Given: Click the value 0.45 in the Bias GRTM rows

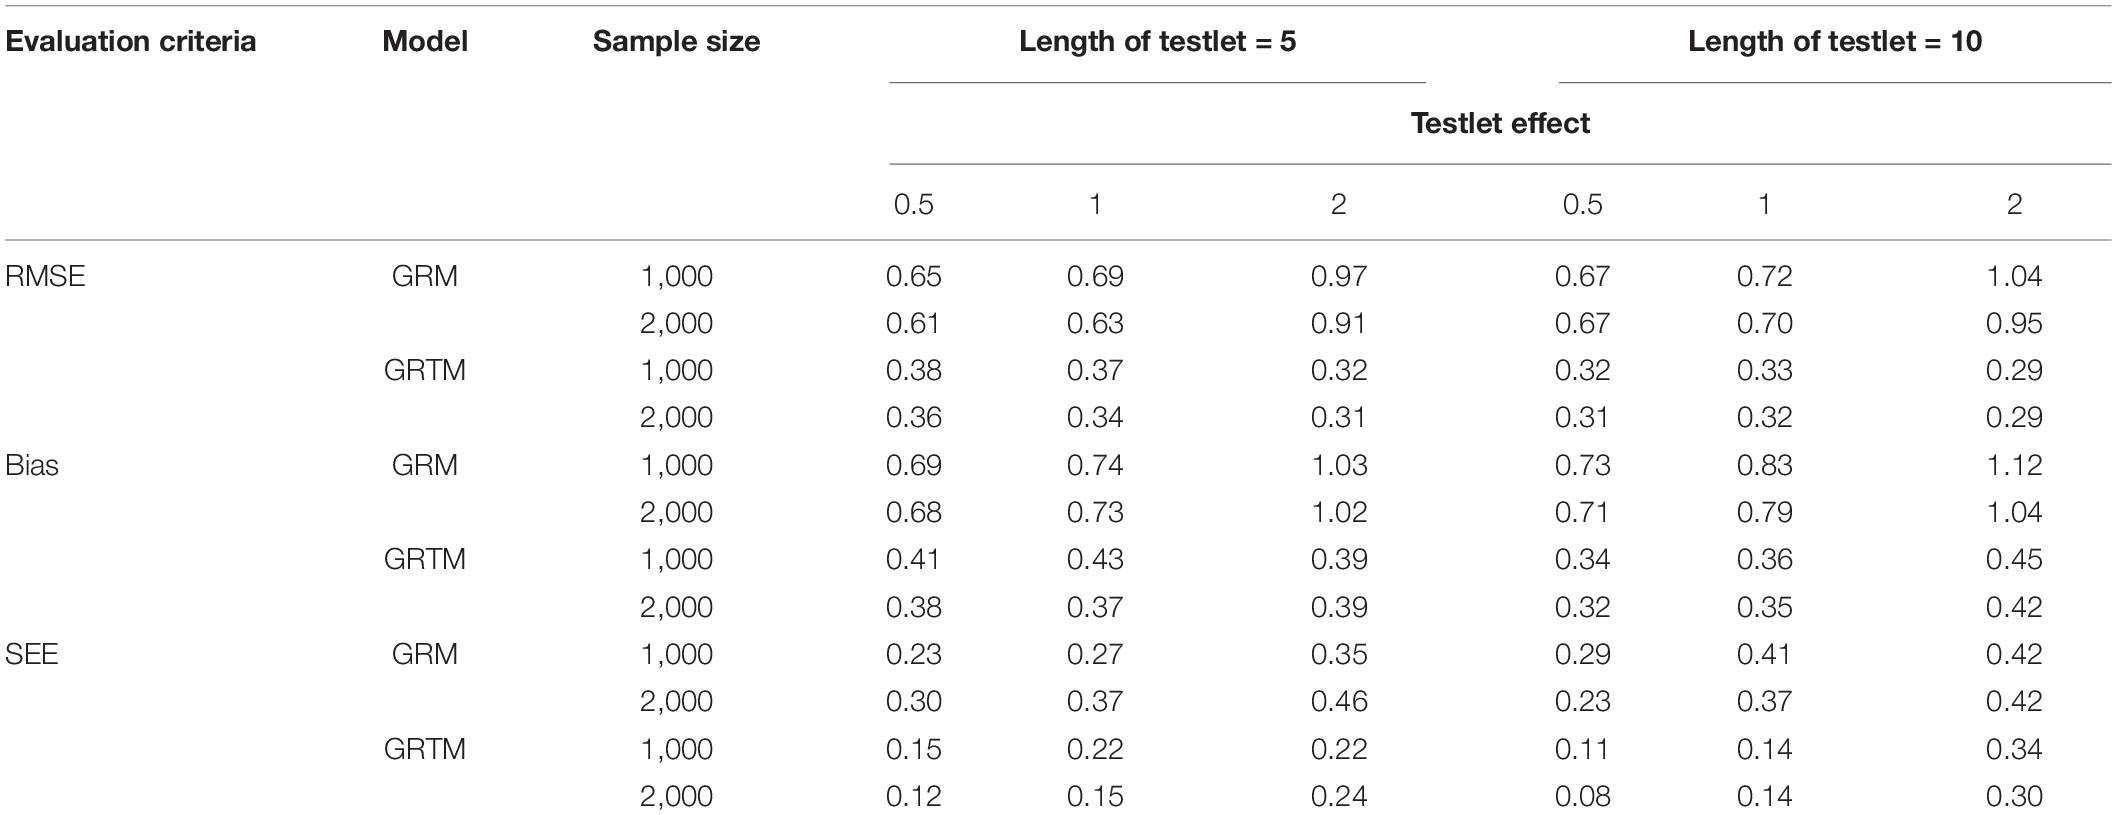Looking at the screenshot, I should (x=2014, y=559).
